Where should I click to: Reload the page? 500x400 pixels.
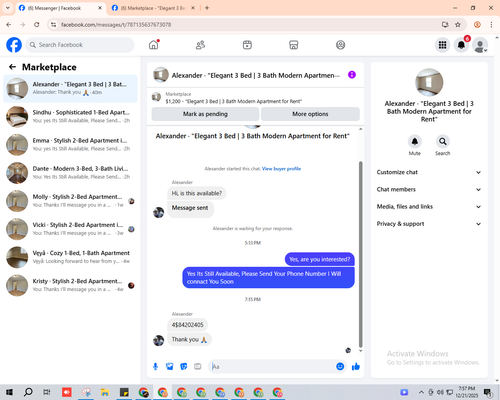tap(37, 24)
